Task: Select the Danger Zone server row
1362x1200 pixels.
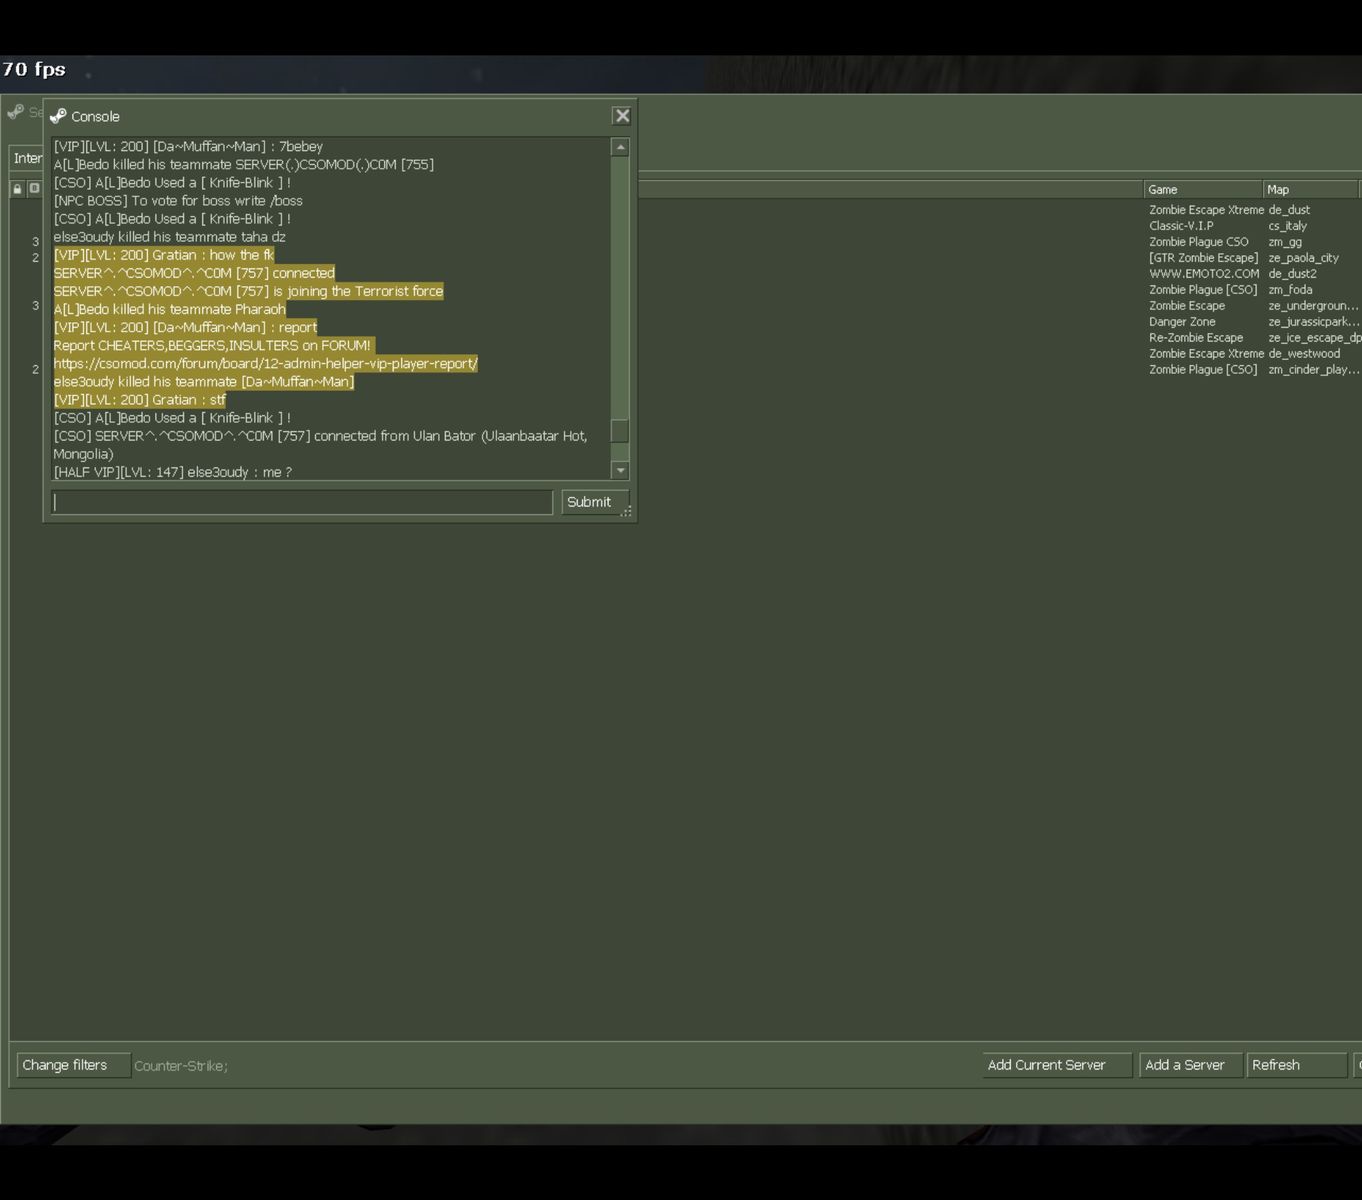Action: click(1250, 322)
